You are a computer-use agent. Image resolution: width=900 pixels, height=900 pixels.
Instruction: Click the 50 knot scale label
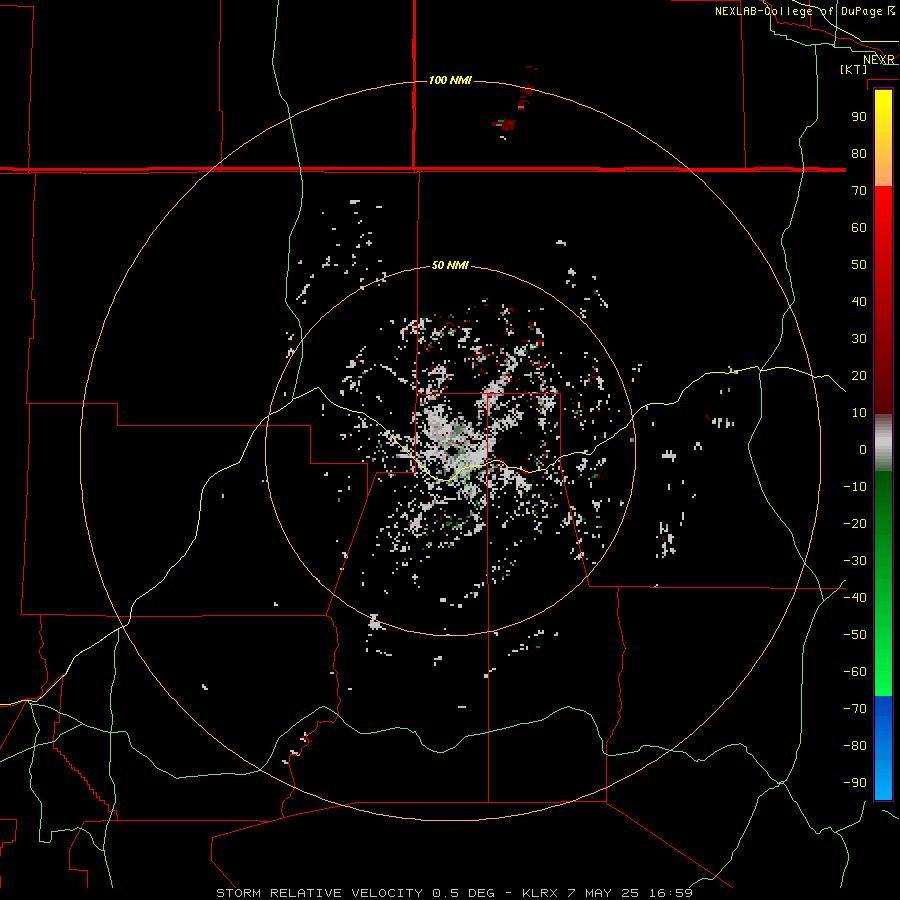point(859,265)
